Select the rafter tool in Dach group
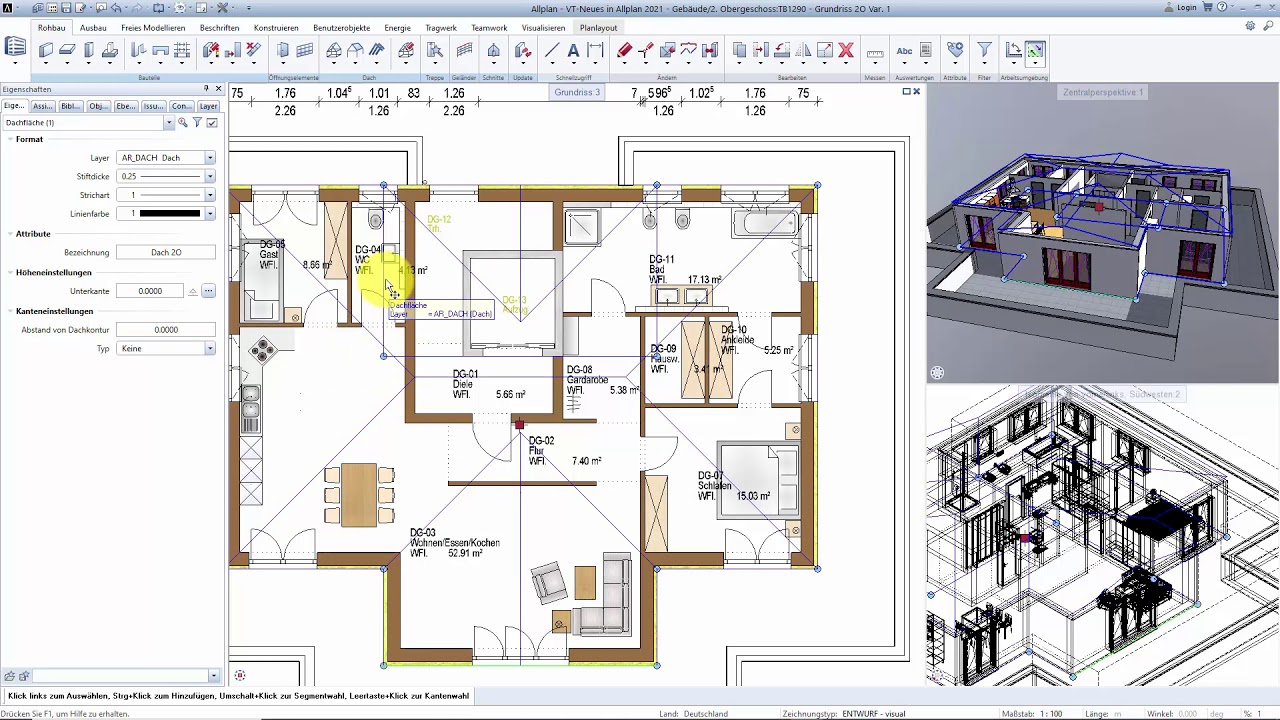This screenshot has width=1280, height=720. [377, 50]
